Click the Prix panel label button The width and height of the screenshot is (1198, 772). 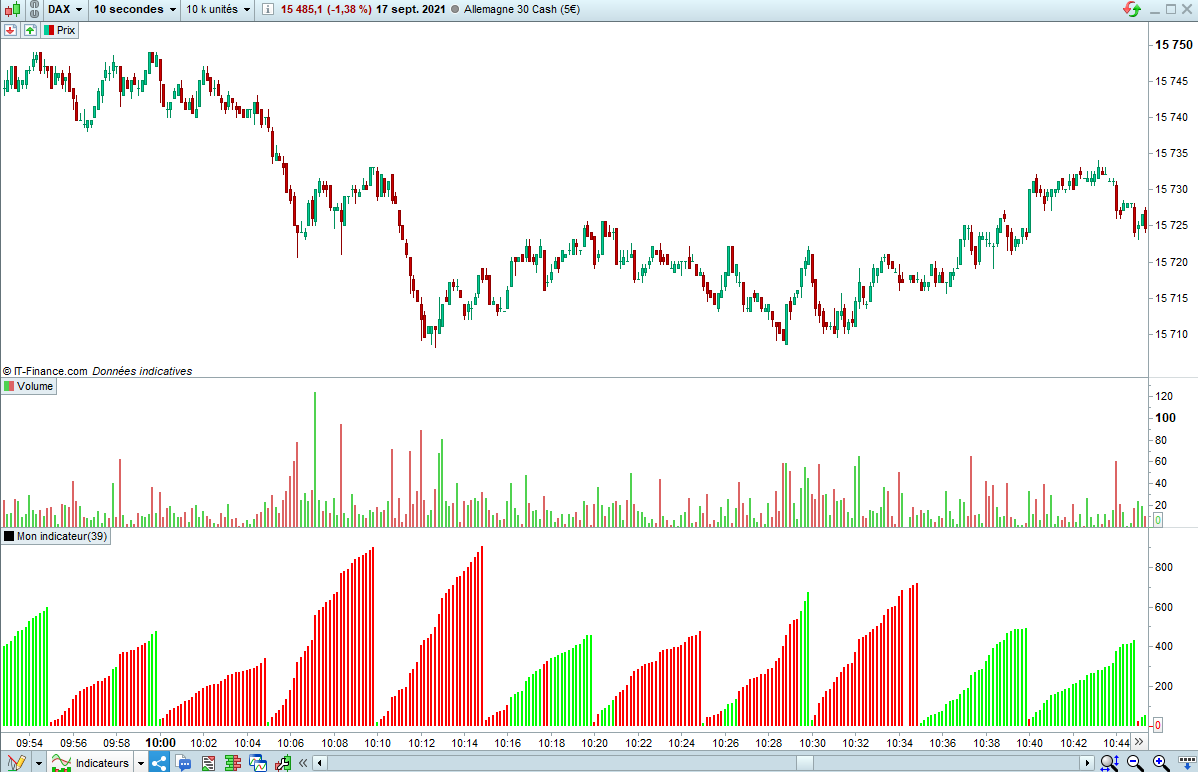(x=60, y=30)
